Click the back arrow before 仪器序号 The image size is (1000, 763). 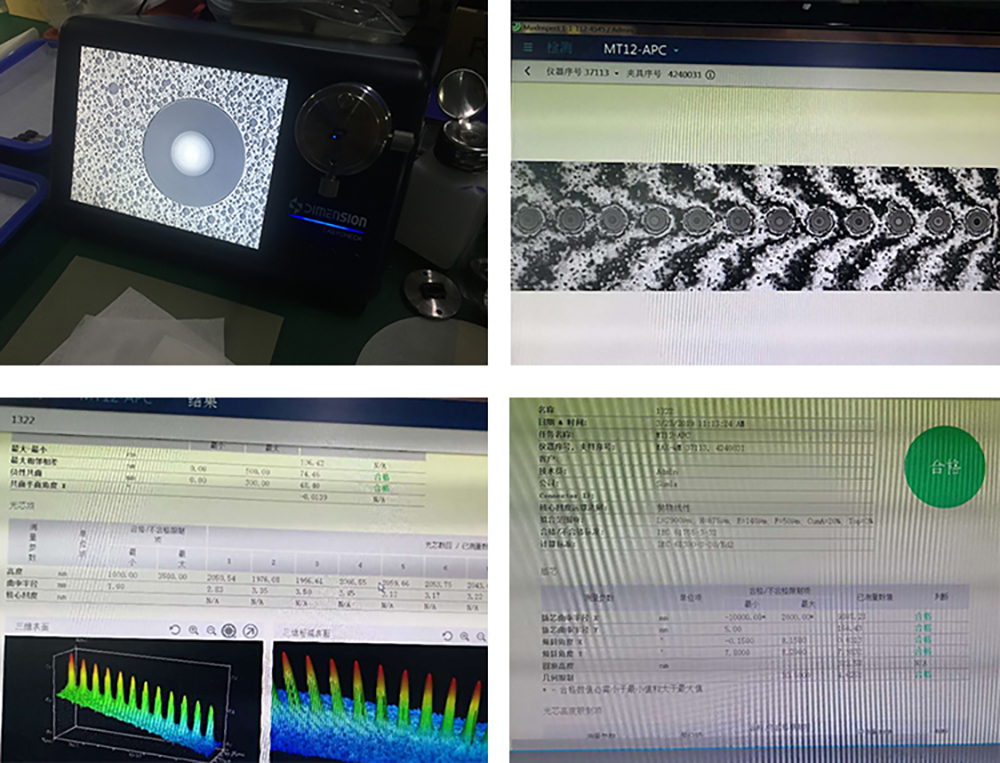527,71
